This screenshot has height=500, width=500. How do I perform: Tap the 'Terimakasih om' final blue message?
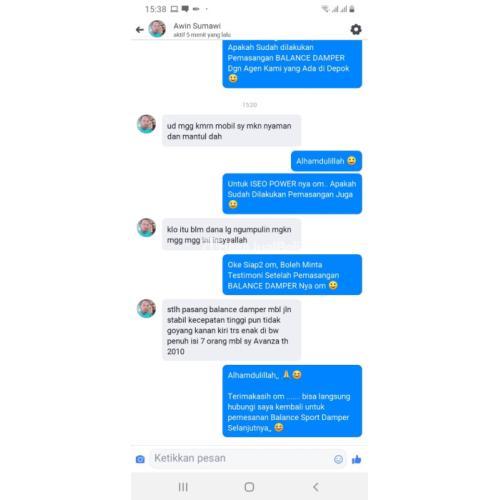(x=292, y=401)
